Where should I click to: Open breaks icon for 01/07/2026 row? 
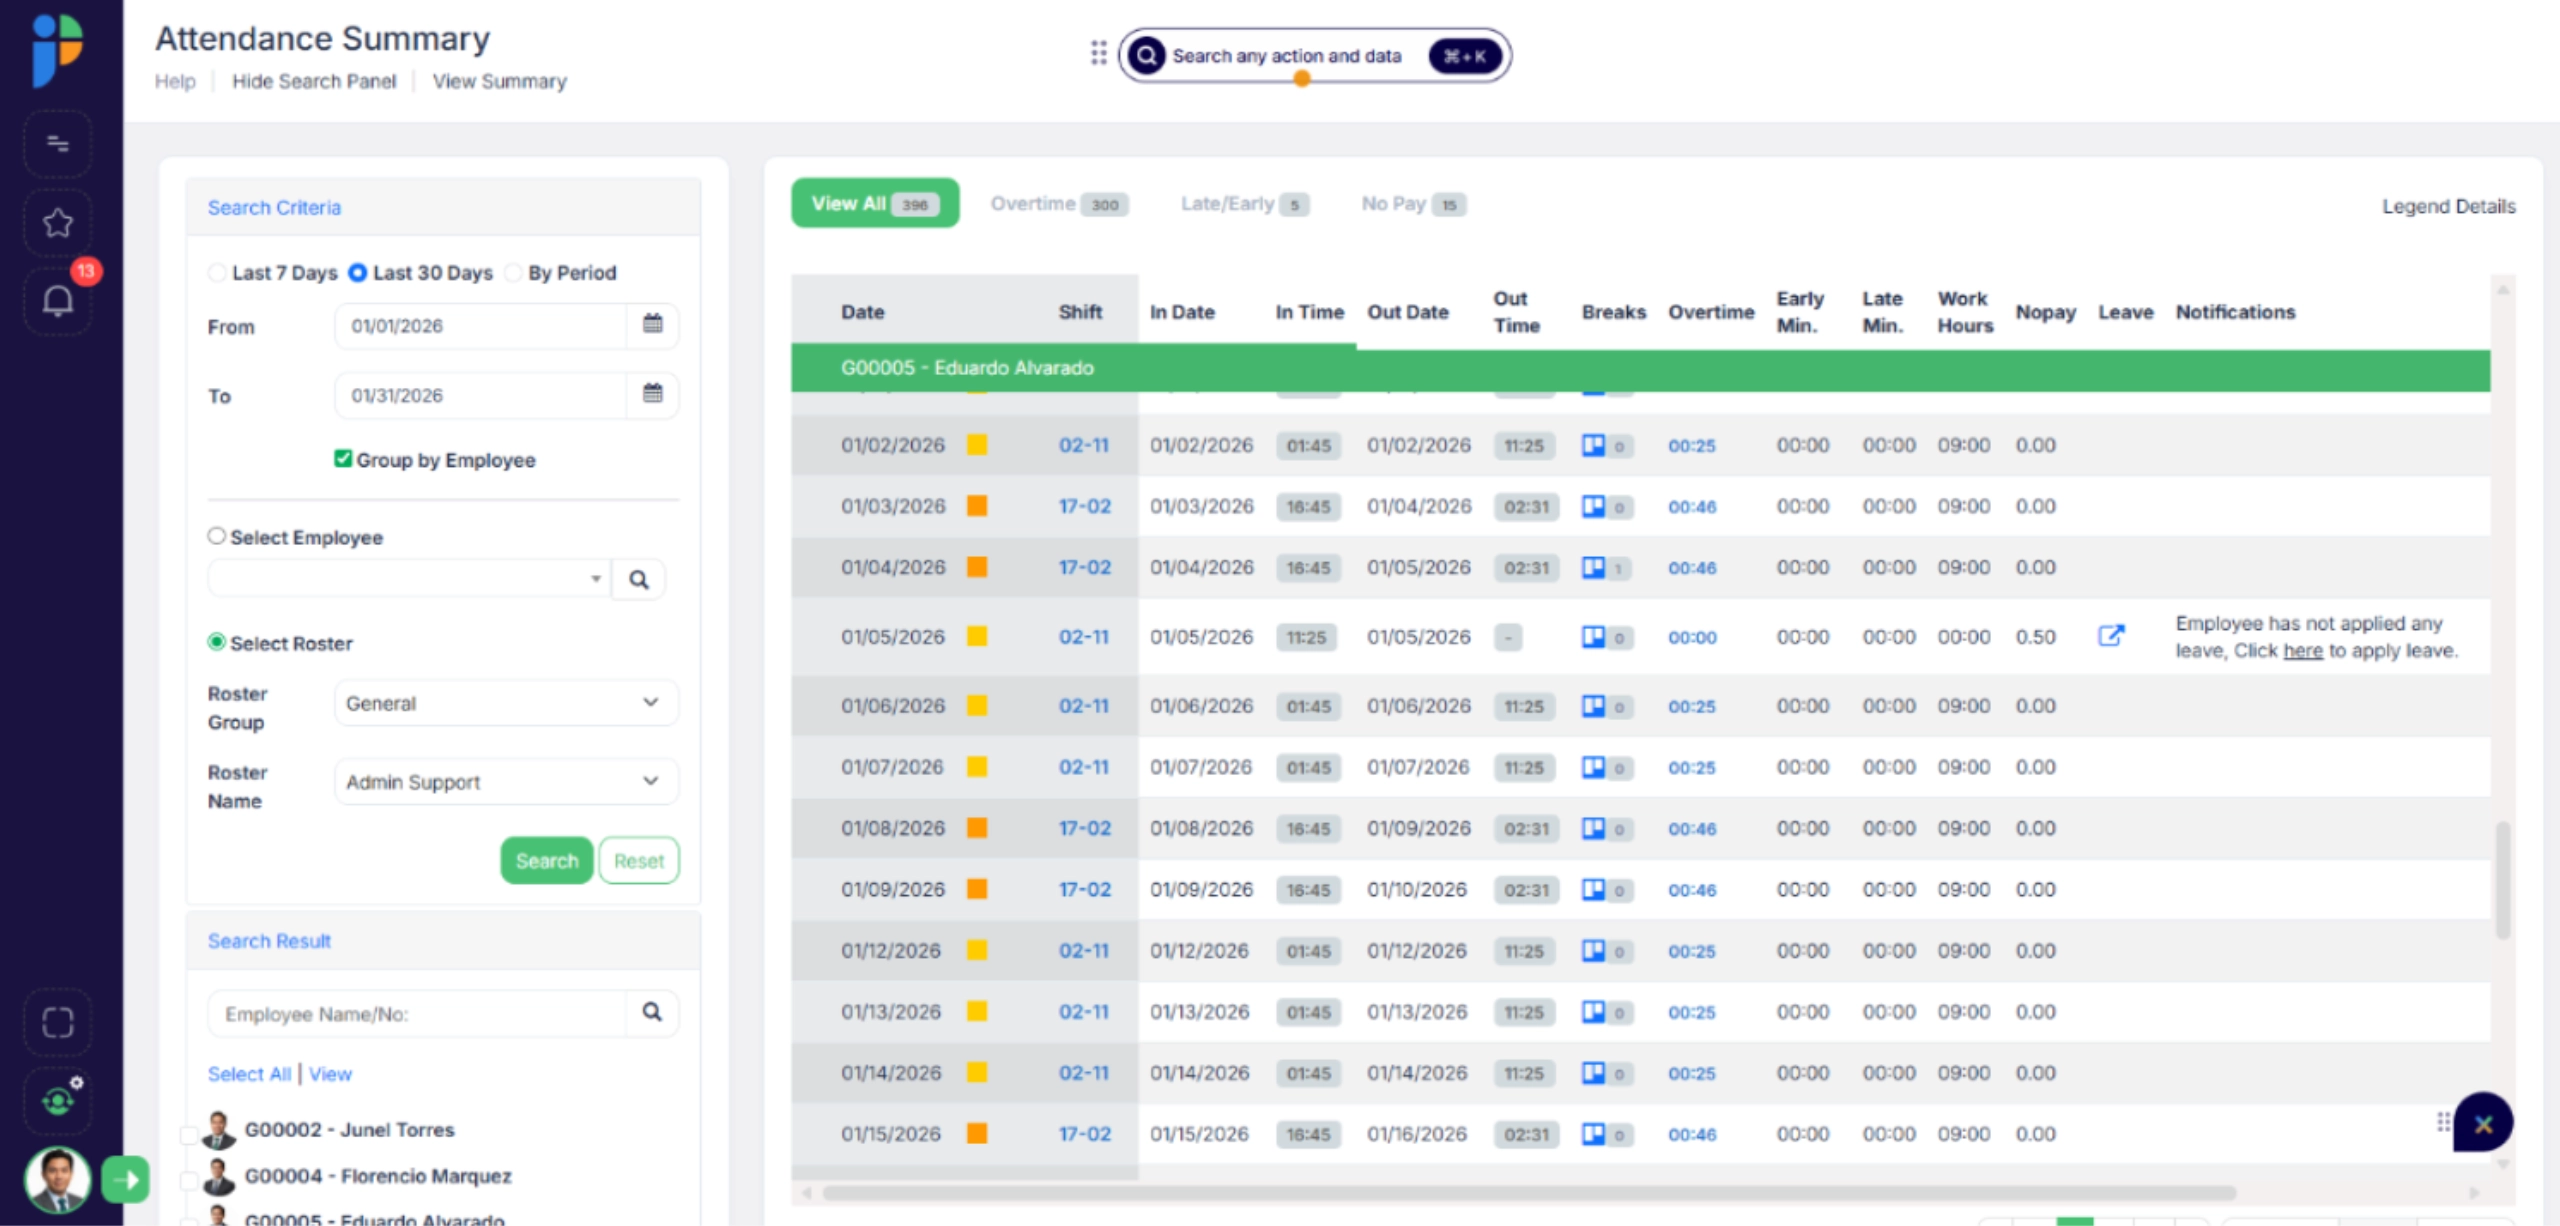tap(1593, 767)
